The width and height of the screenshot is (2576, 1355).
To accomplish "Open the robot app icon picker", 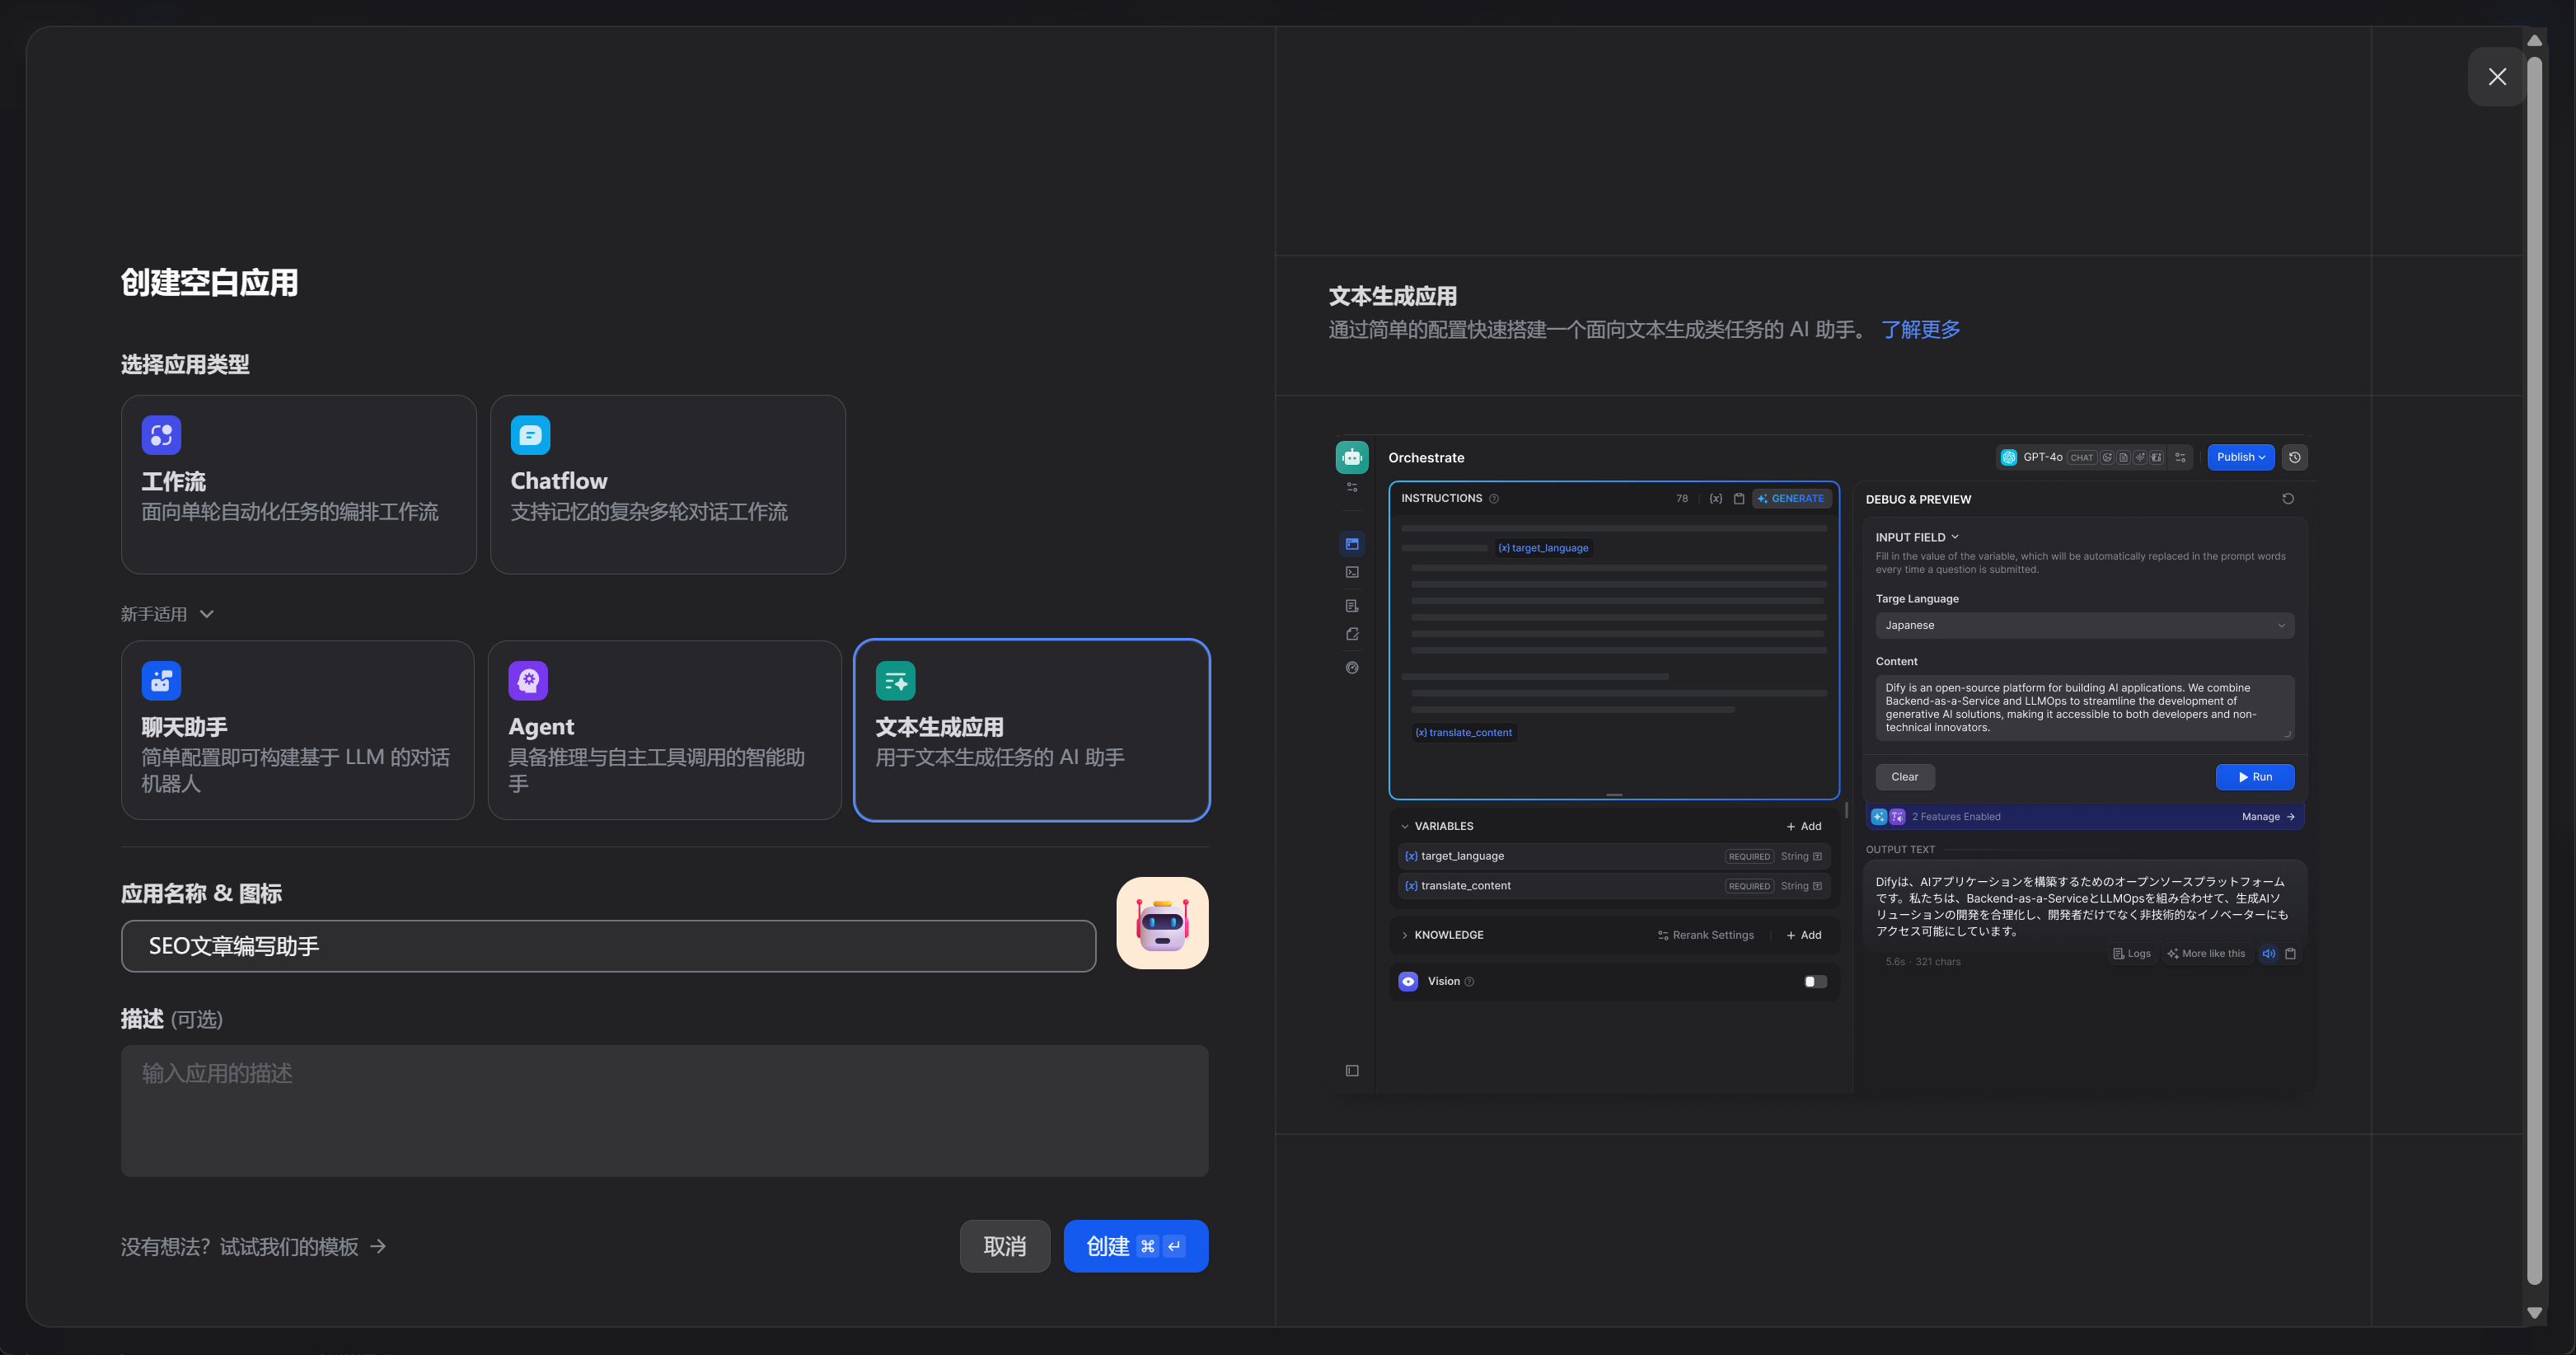I will point(1162,923).
